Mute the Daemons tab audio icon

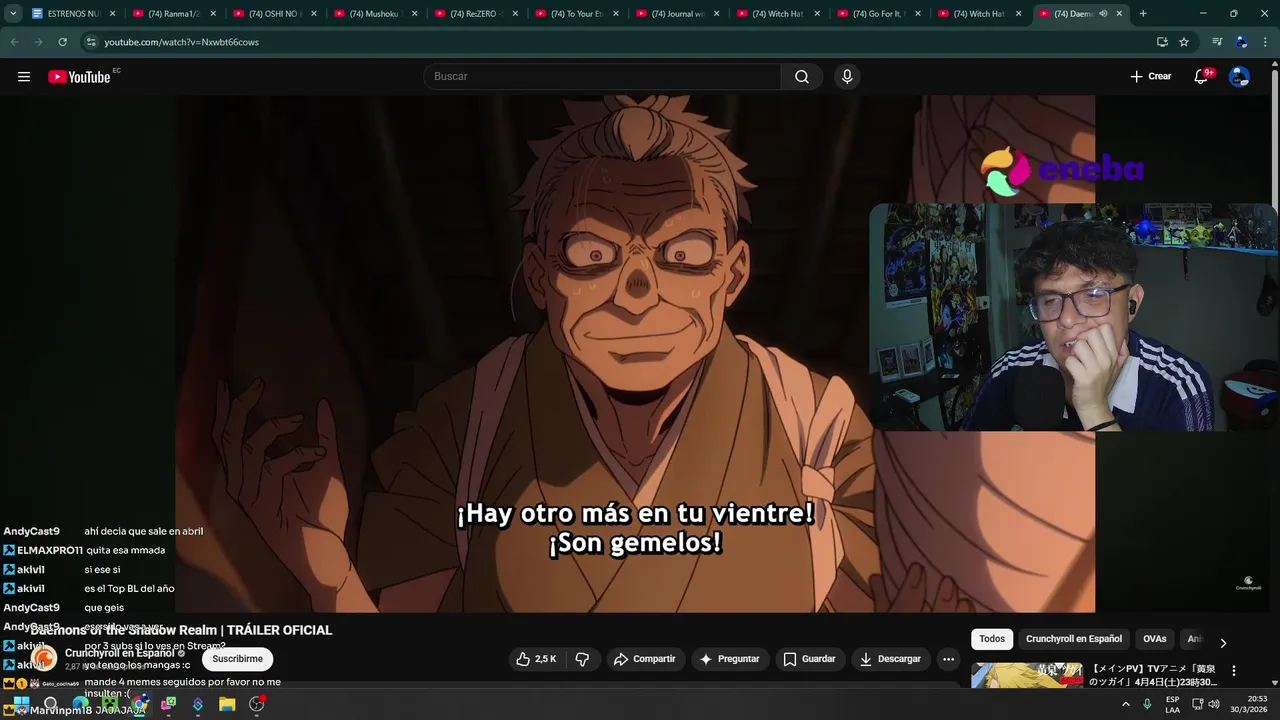[x=1103, y=14]
